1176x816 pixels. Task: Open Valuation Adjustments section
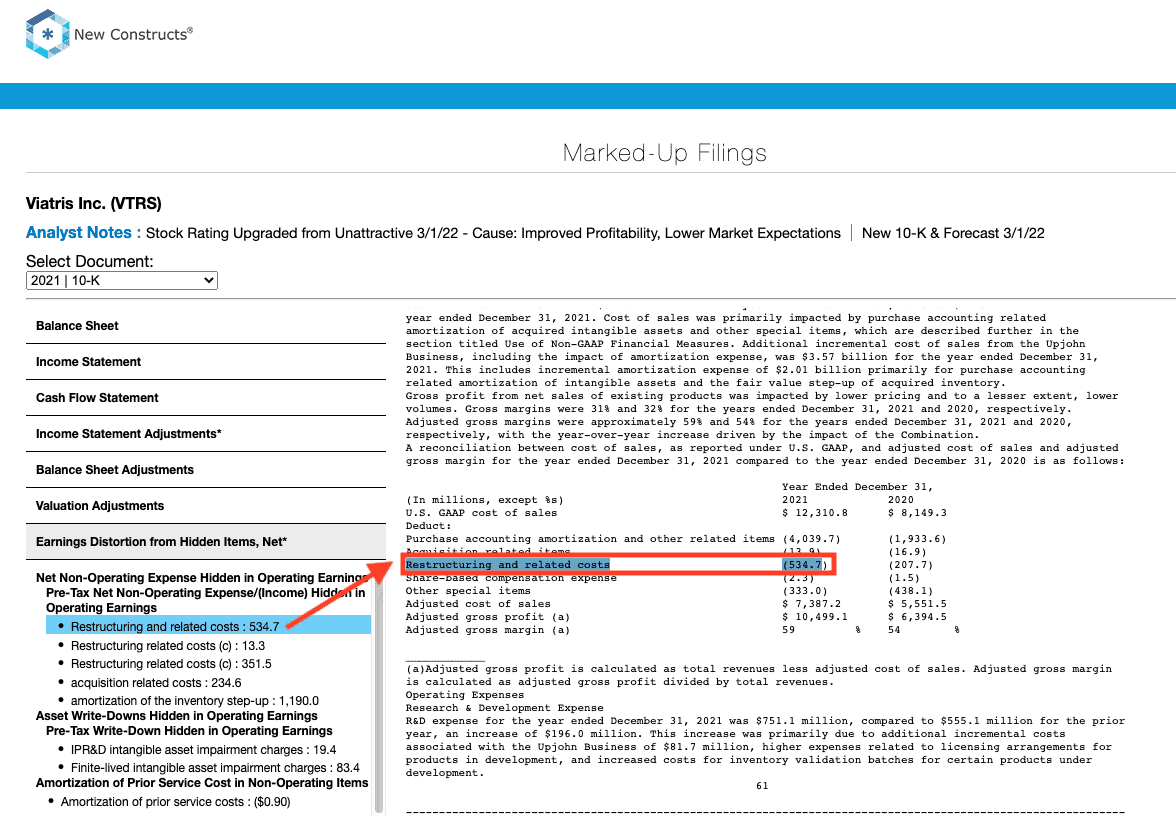[x=206, y=506]
